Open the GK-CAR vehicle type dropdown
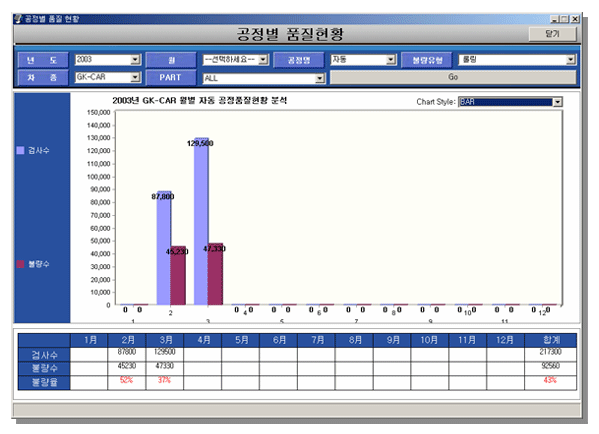The image size is (599, 434). (x=135, y=78)
